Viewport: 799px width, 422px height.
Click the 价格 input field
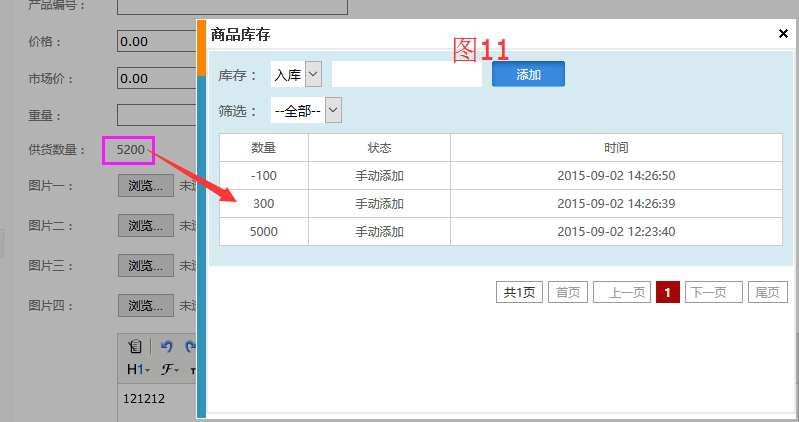point(155,41)
